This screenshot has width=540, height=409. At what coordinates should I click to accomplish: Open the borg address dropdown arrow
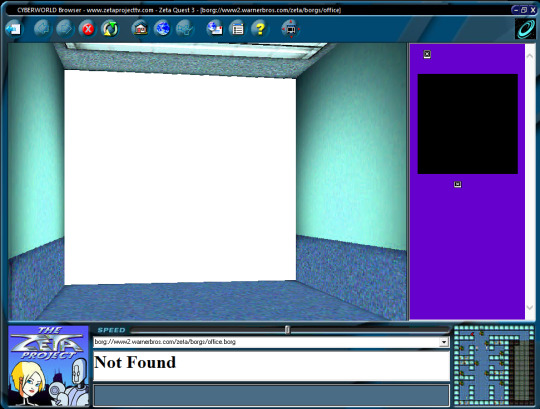click(444, 342)
